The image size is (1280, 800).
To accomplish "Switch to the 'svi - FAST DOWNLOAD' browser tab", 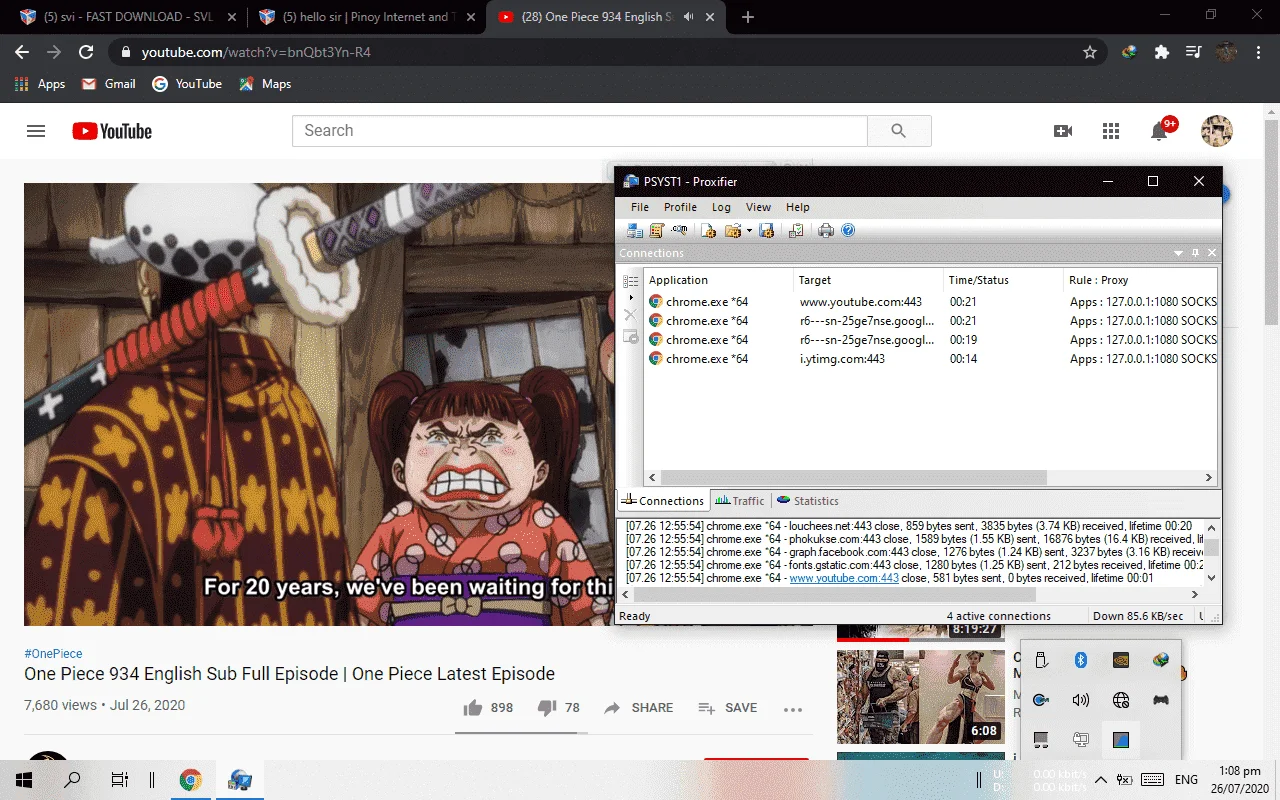I will [x=126, y=17].
